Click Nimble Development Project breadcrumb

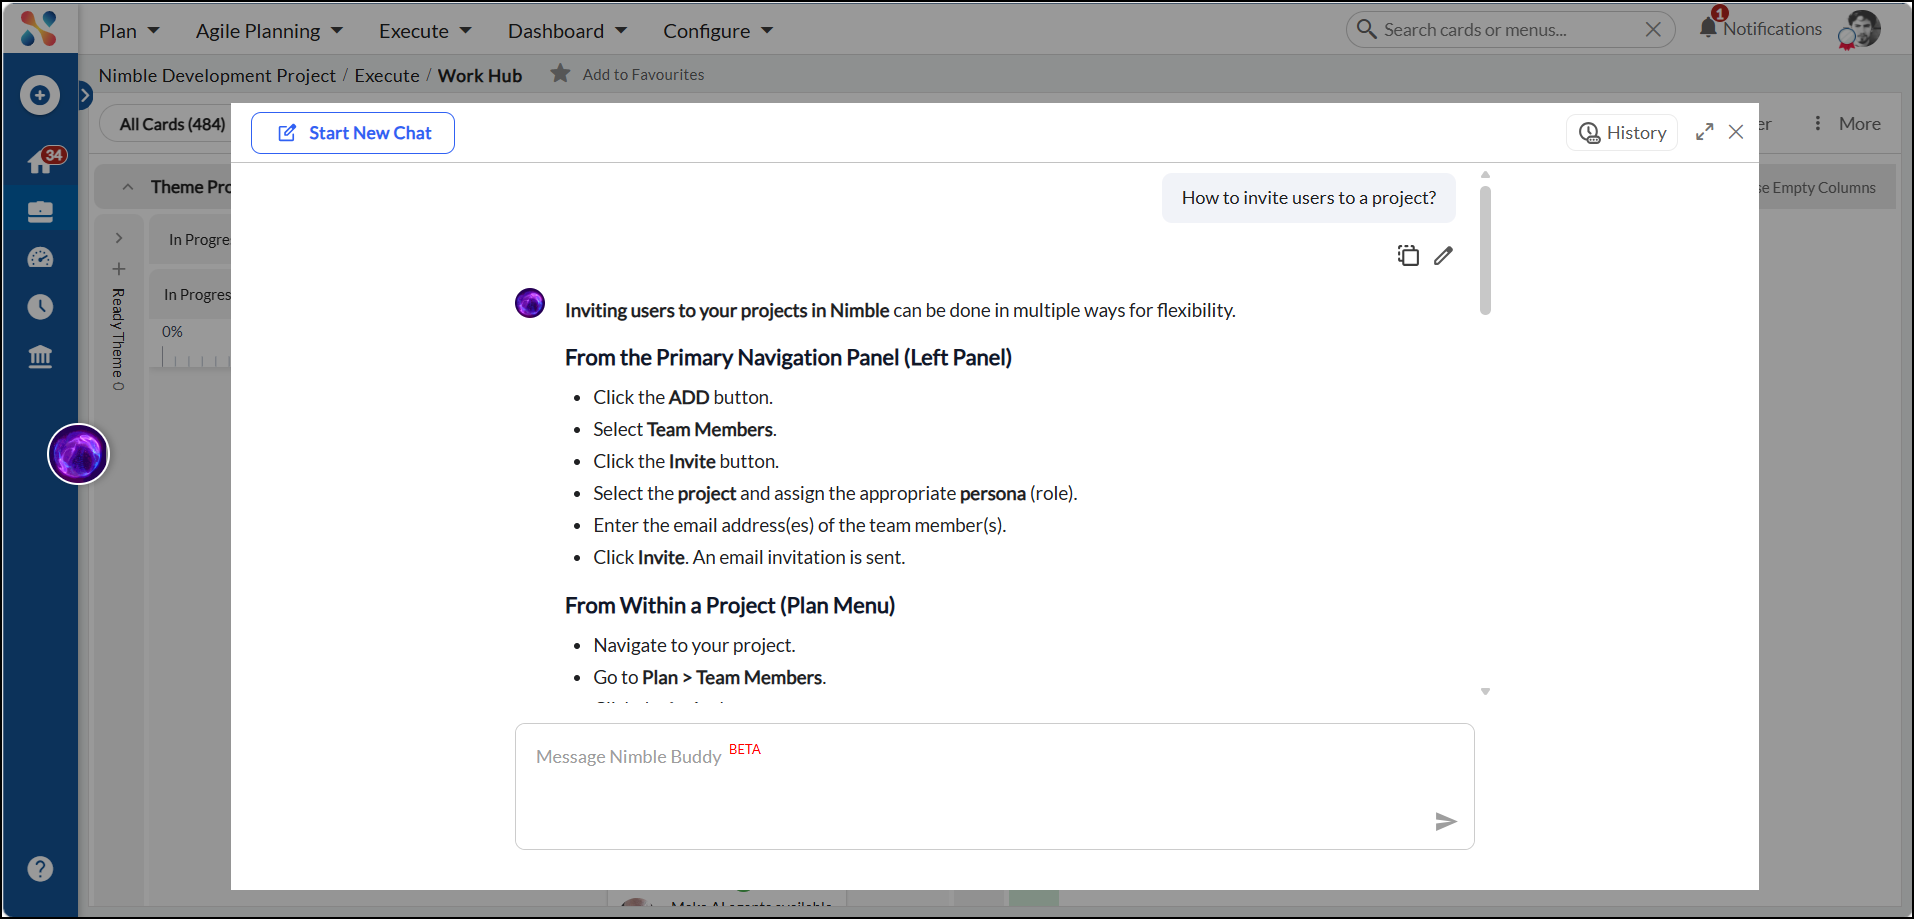pos(217,75)
